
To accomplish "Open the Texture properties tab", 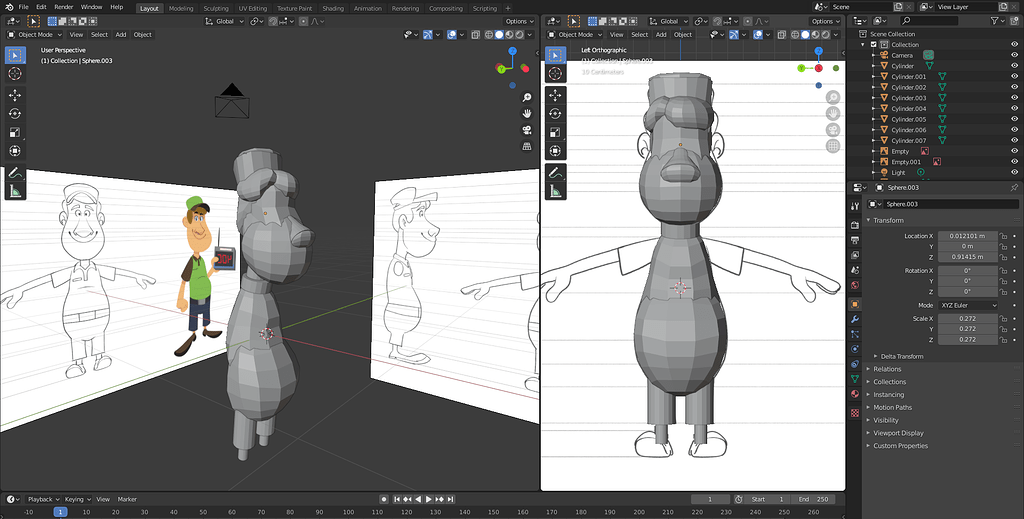I will [x=855, y=413].
